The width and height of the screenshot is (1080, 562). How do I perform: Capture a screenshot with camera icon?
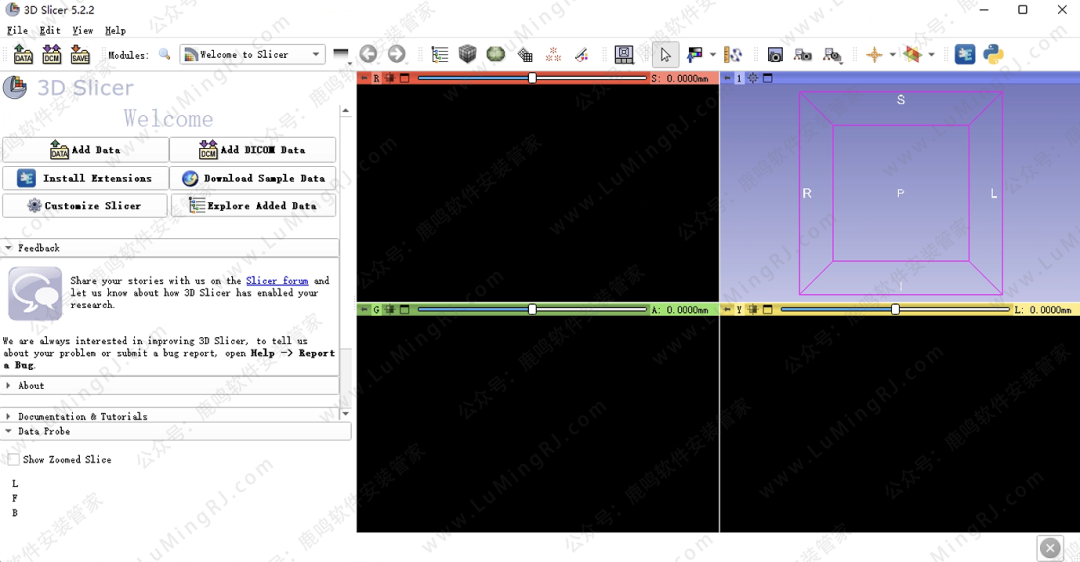tap(775, 54)
